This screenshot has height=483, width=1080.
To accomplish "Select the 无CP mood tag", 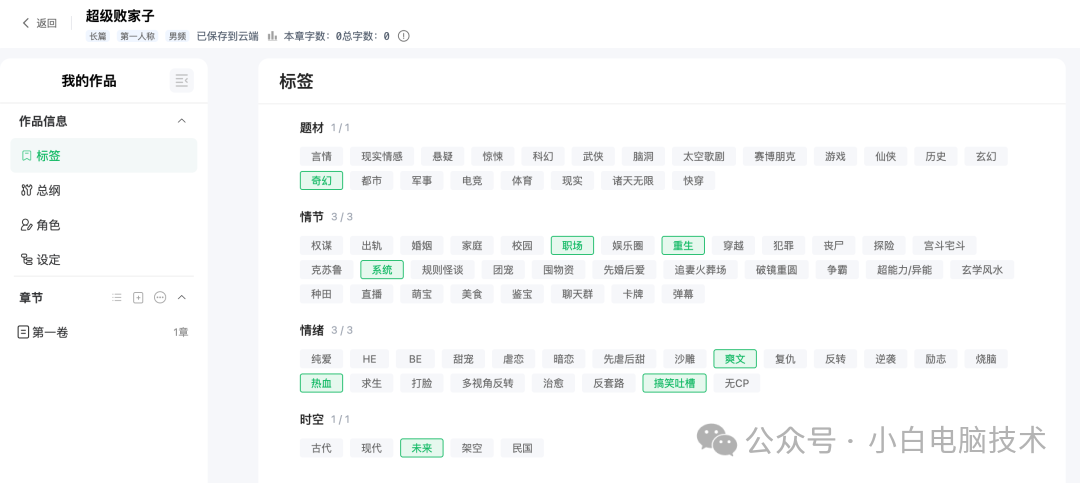I will [736, 383].
